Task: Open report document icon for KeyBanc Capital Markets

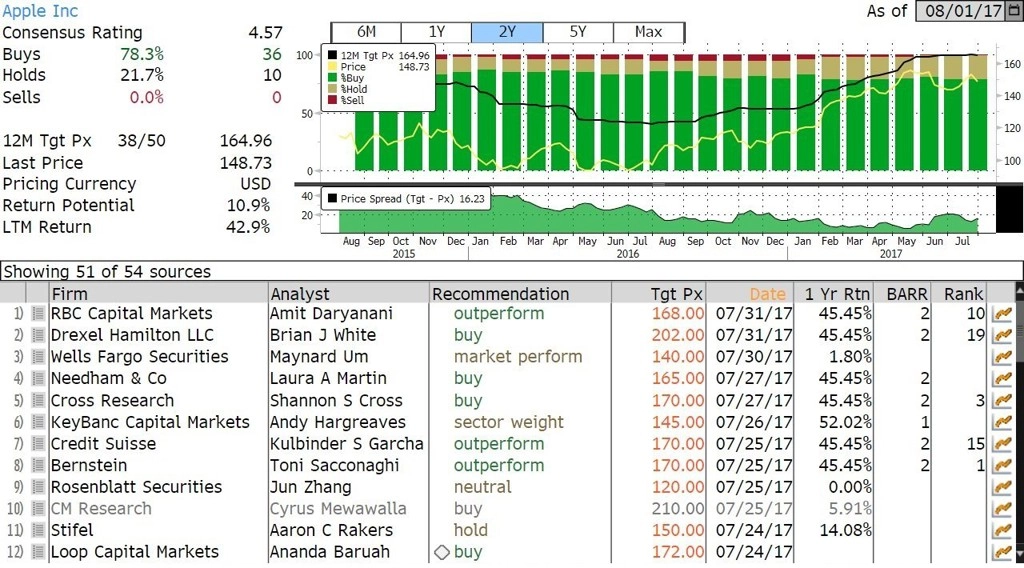Action: 38,422
